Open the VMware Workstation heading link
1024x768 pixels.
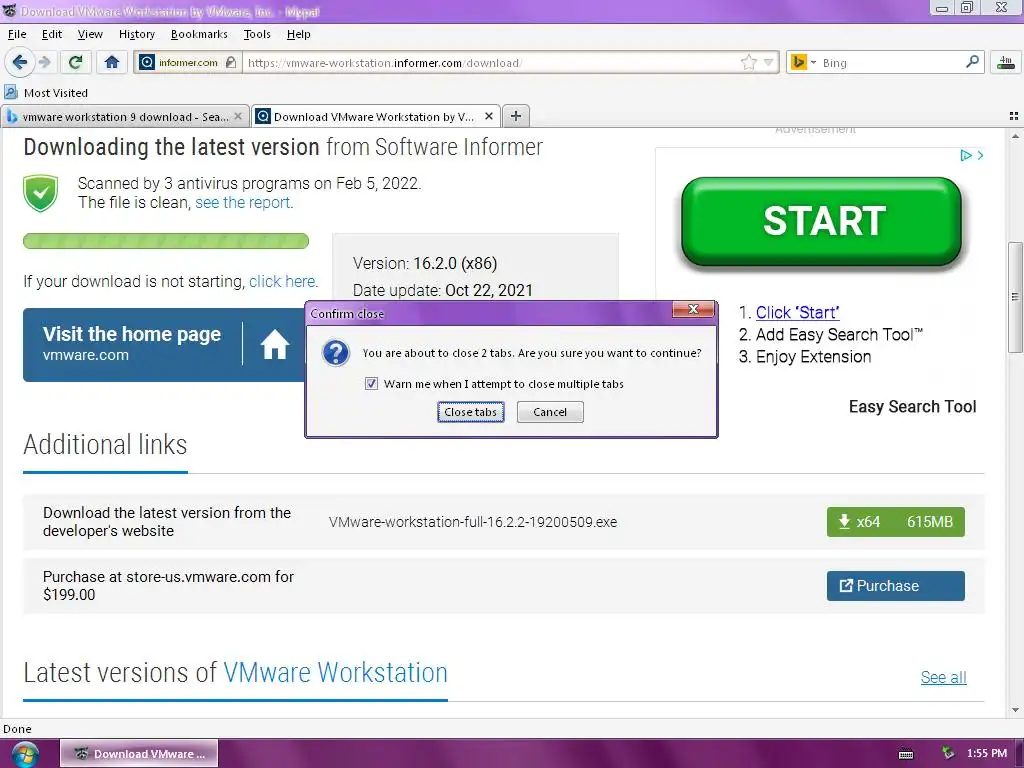336,673
